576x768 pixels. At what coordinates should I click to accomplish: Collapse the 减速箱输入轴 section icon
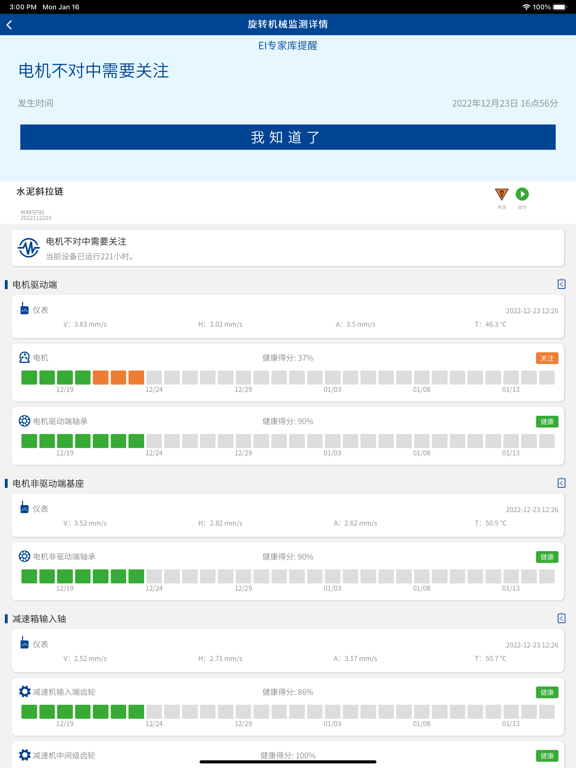coord(562,618)
